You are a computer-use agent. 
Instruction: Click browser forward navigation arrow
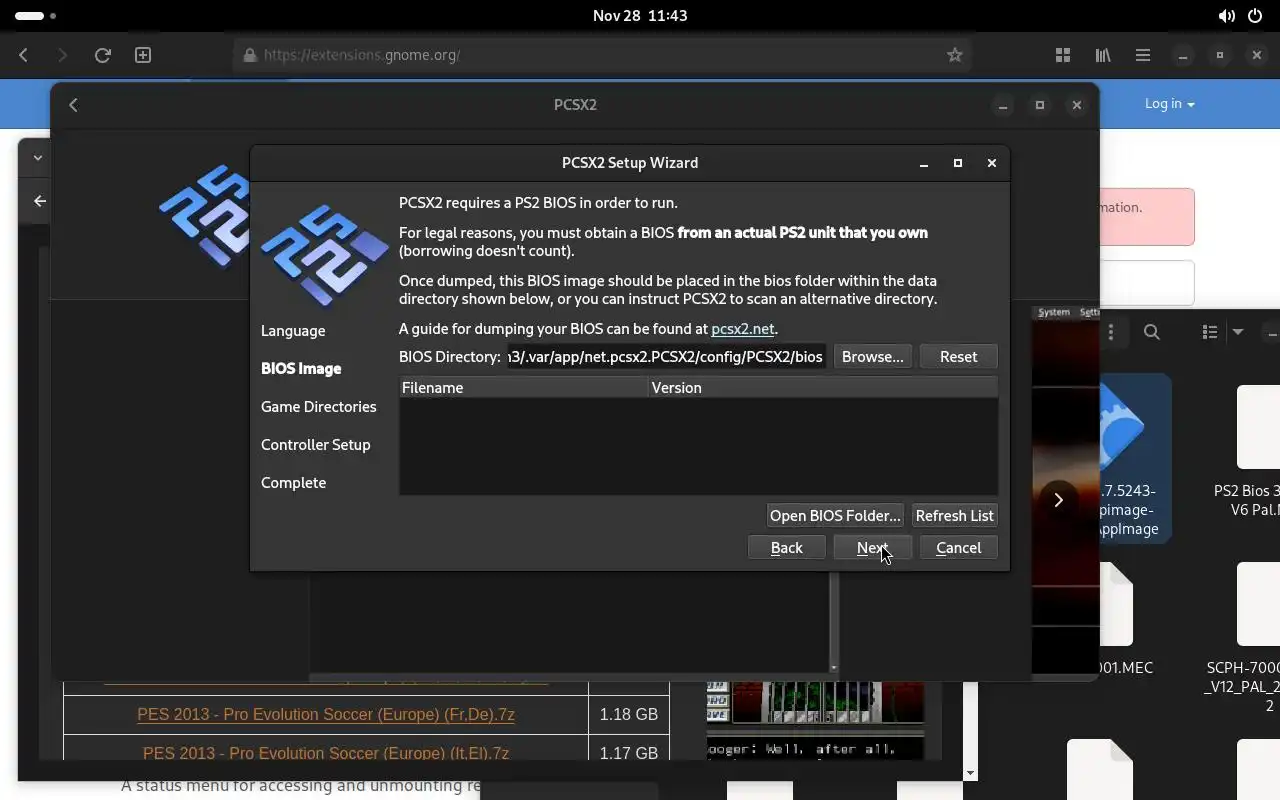click(62, 55)
